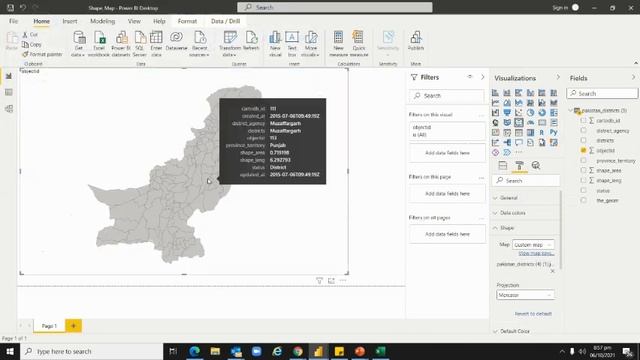The image size is (640, 360).
Task: Switch to the View ribbon tab
Action: [x=134, y=21]
